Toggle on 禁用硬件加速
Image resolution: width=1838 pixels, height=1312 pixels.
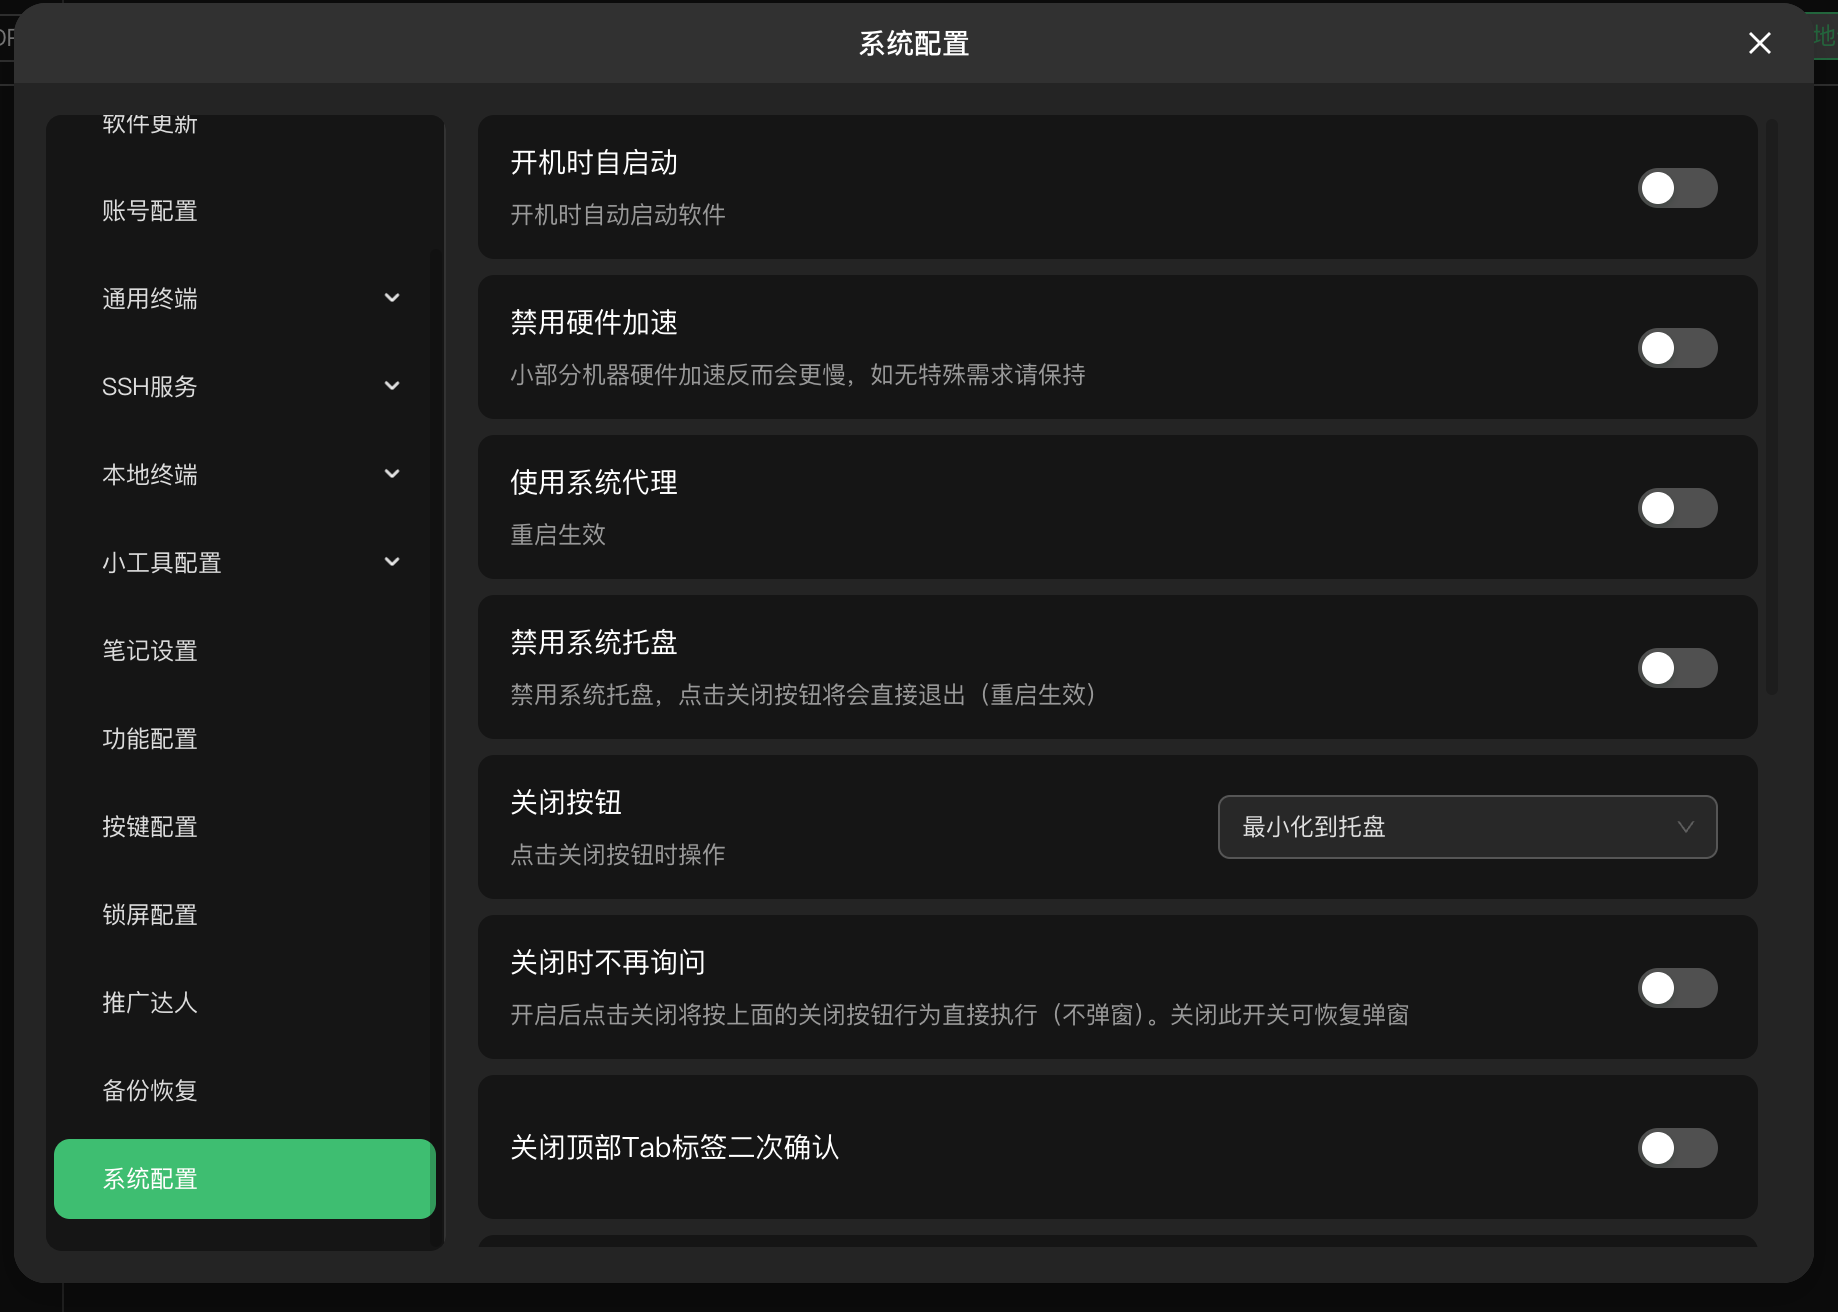(x=1677, y=347)
